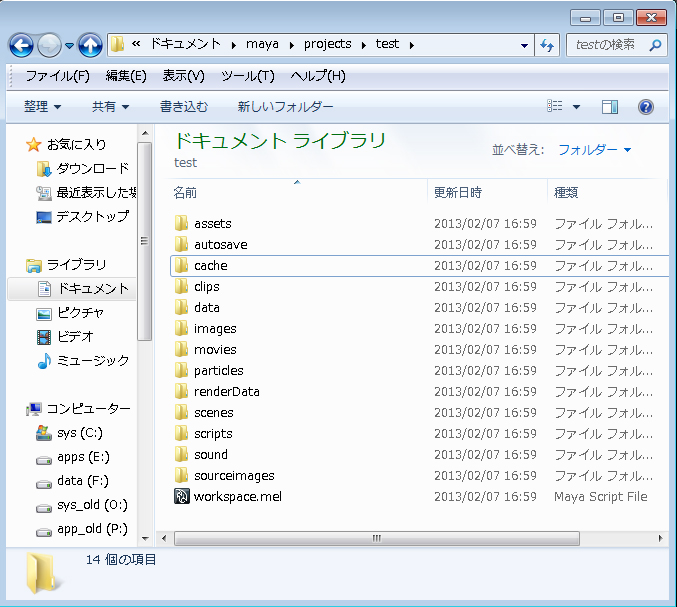Open the ヘルプ(H) menu

318,76
